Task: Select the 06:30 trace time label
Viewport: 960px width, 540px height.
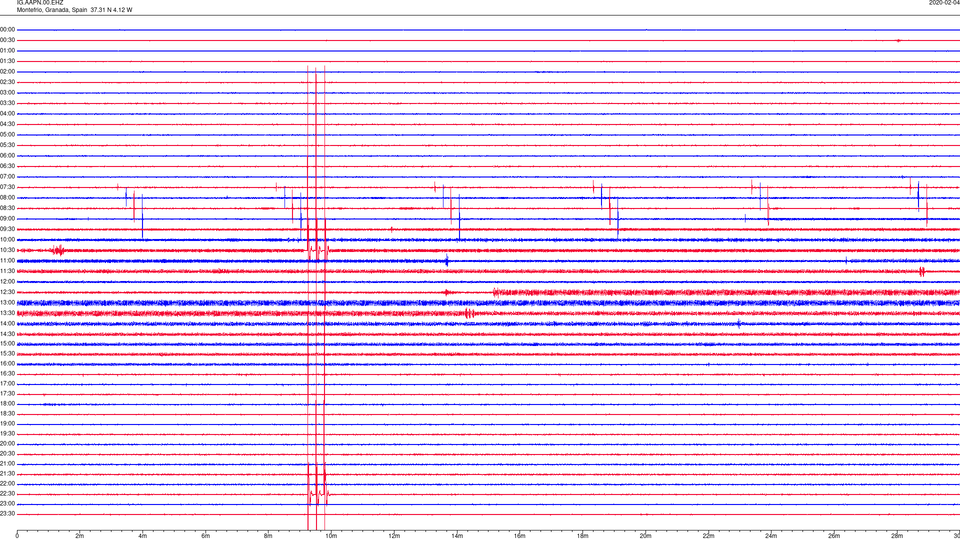Action: point(8,166)
